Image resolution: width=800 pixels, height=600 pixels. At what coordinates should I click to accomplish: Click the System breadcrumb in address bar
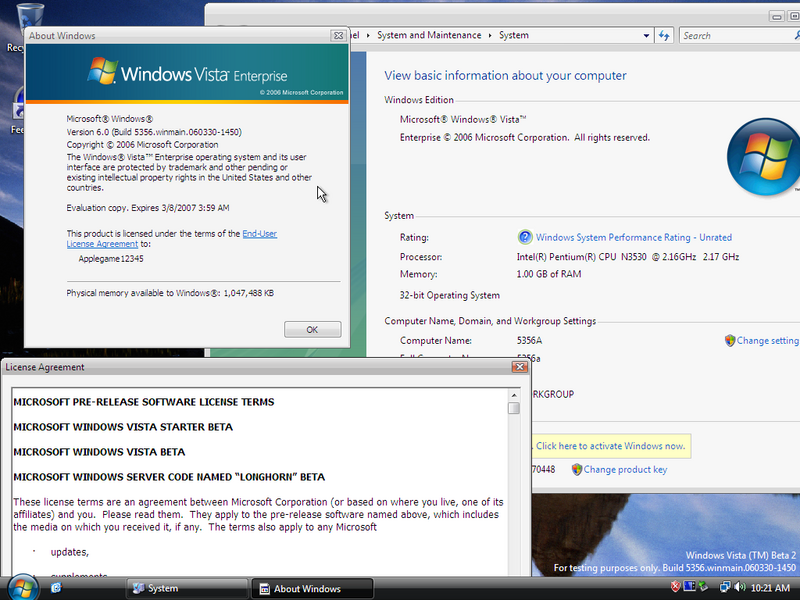pos(514,35)
